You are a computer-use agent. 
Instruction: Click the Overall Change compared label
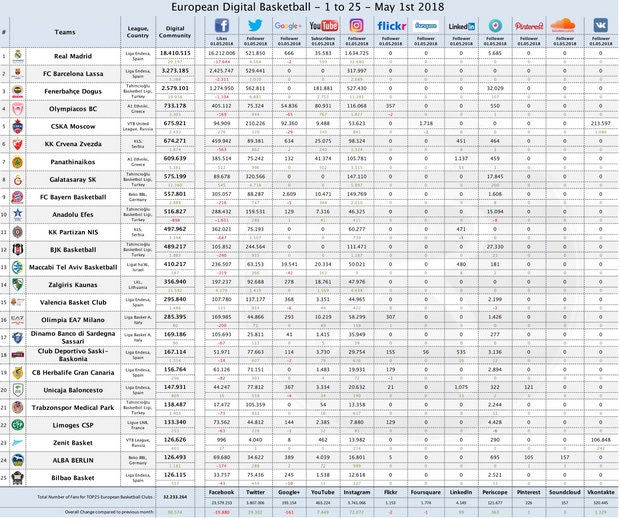tap(109, 512)
